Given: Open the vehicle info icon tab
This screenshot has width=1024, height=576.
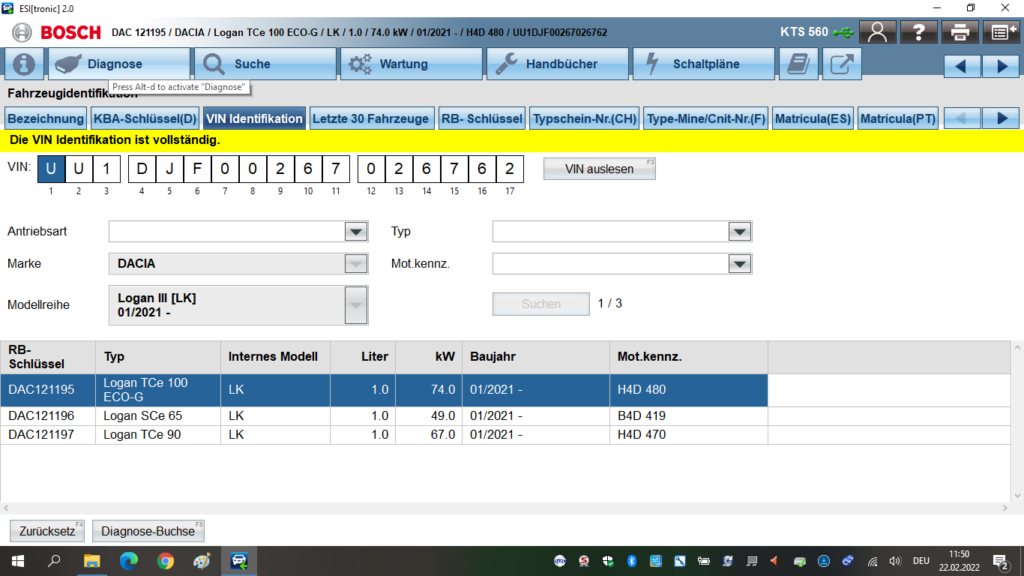Looking at the screenshot, I should coord(24,64).
